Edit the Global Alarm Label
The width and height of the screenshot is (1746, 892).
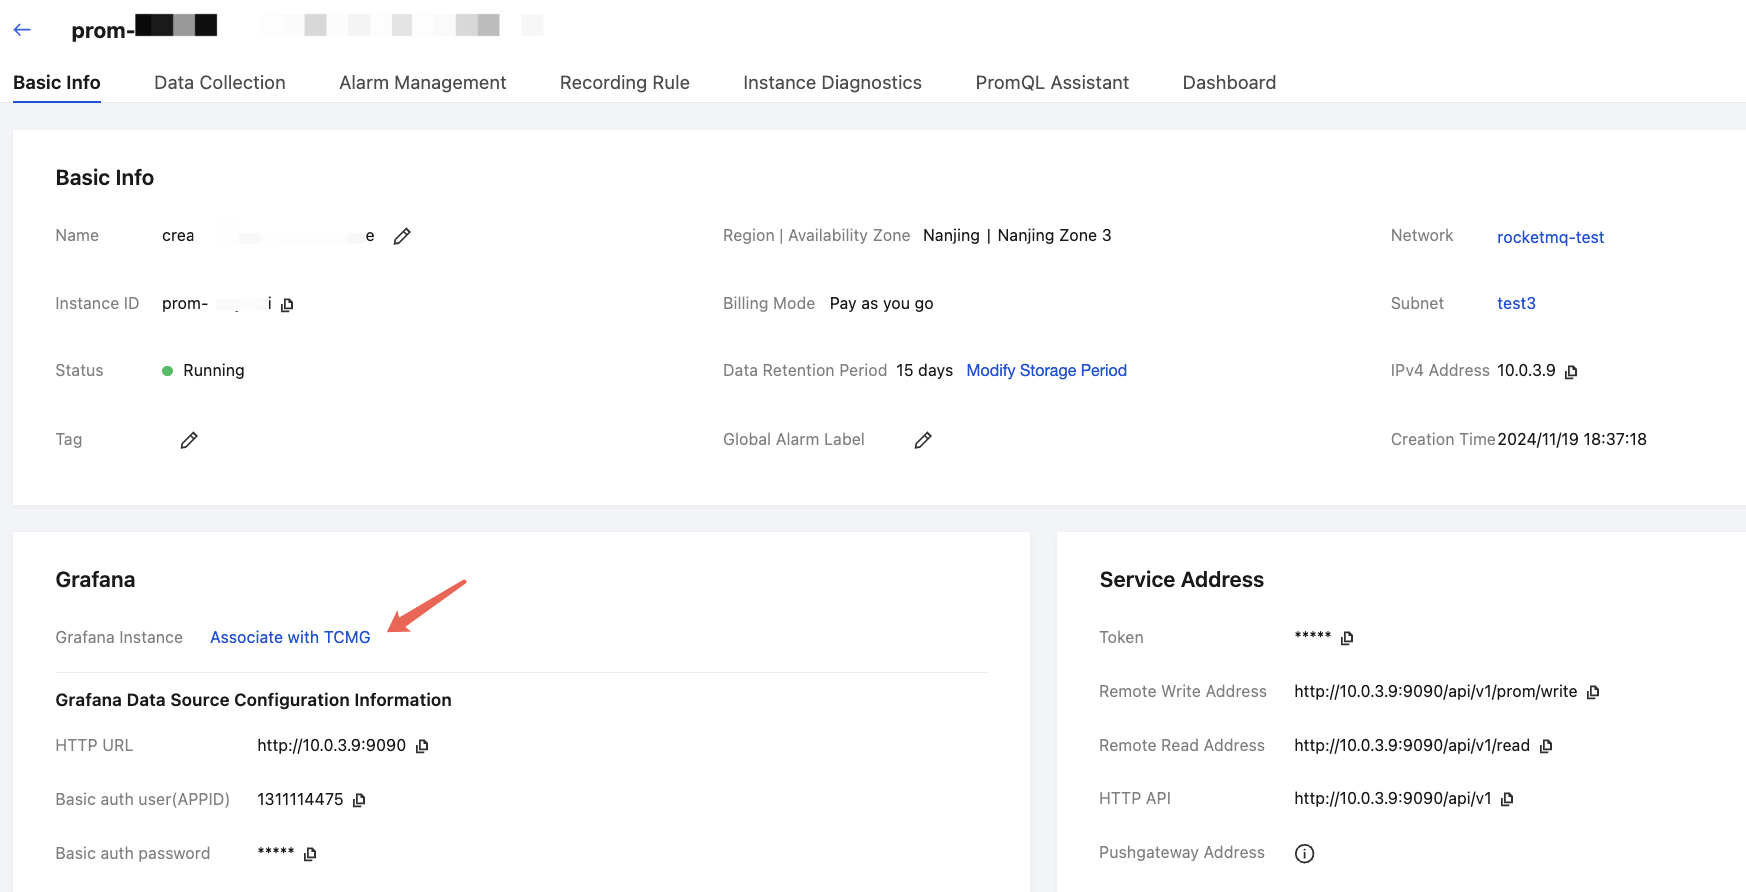coord(923,440)
